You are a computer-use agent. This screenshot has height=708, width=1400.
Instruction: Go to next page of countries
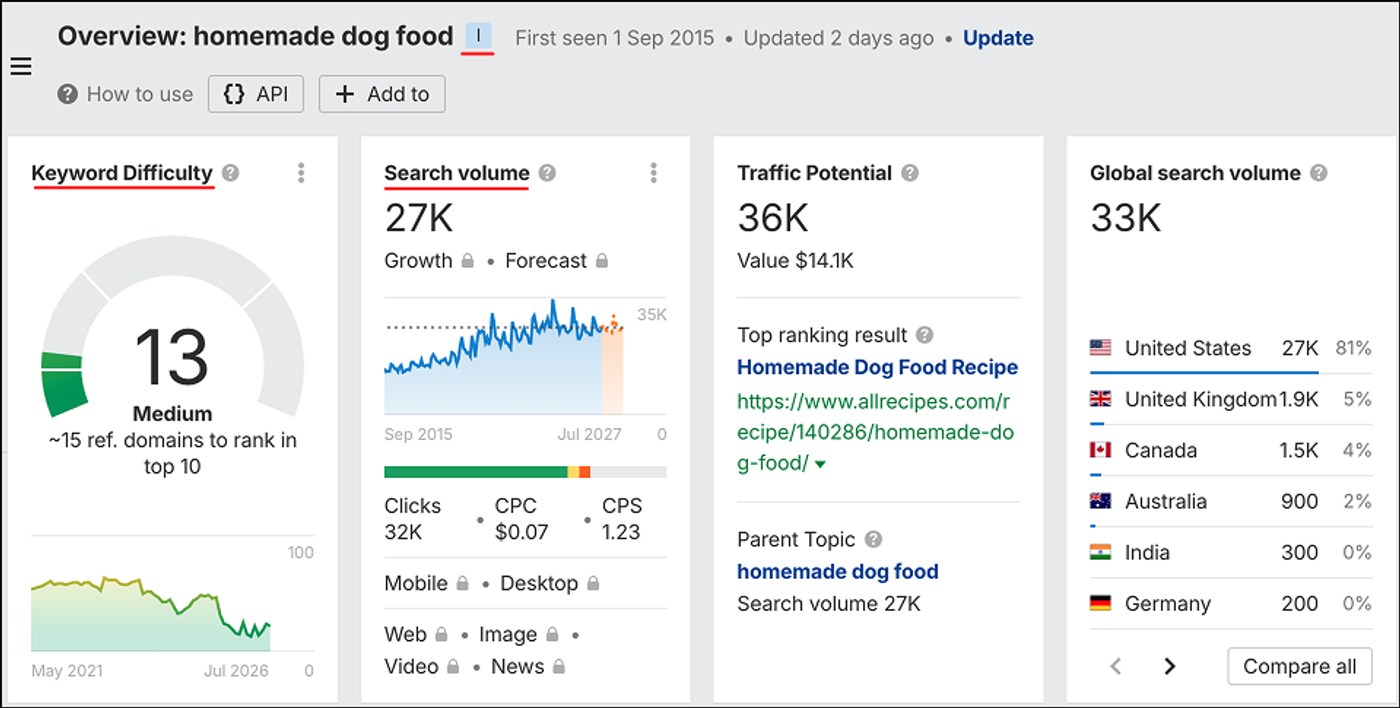point(1169,666)
